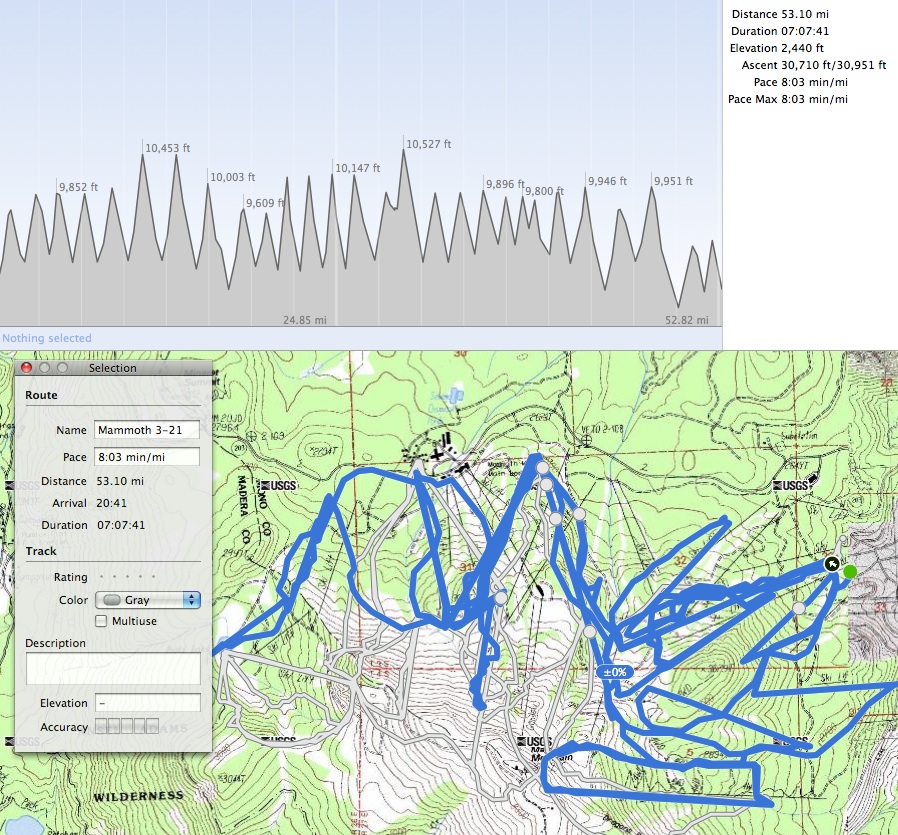Click the Name field containing Mammoth 3-21
Screen dimensions: 898x835
[x=147, y=430]
